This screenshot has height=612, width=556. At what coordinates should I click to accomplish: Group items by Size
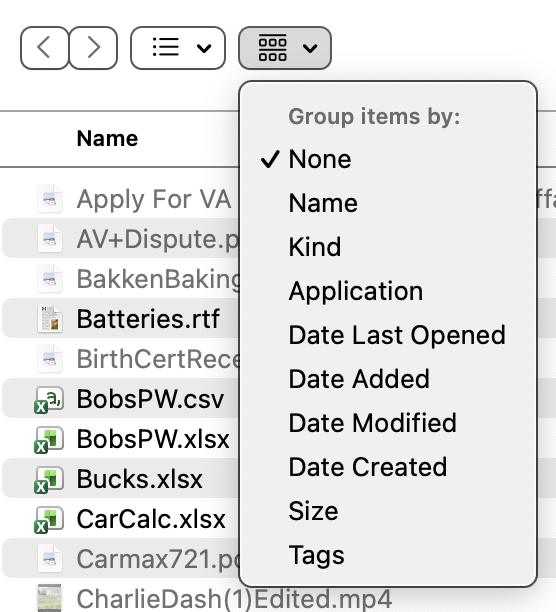pyautogui.click(x=313, y=511)
